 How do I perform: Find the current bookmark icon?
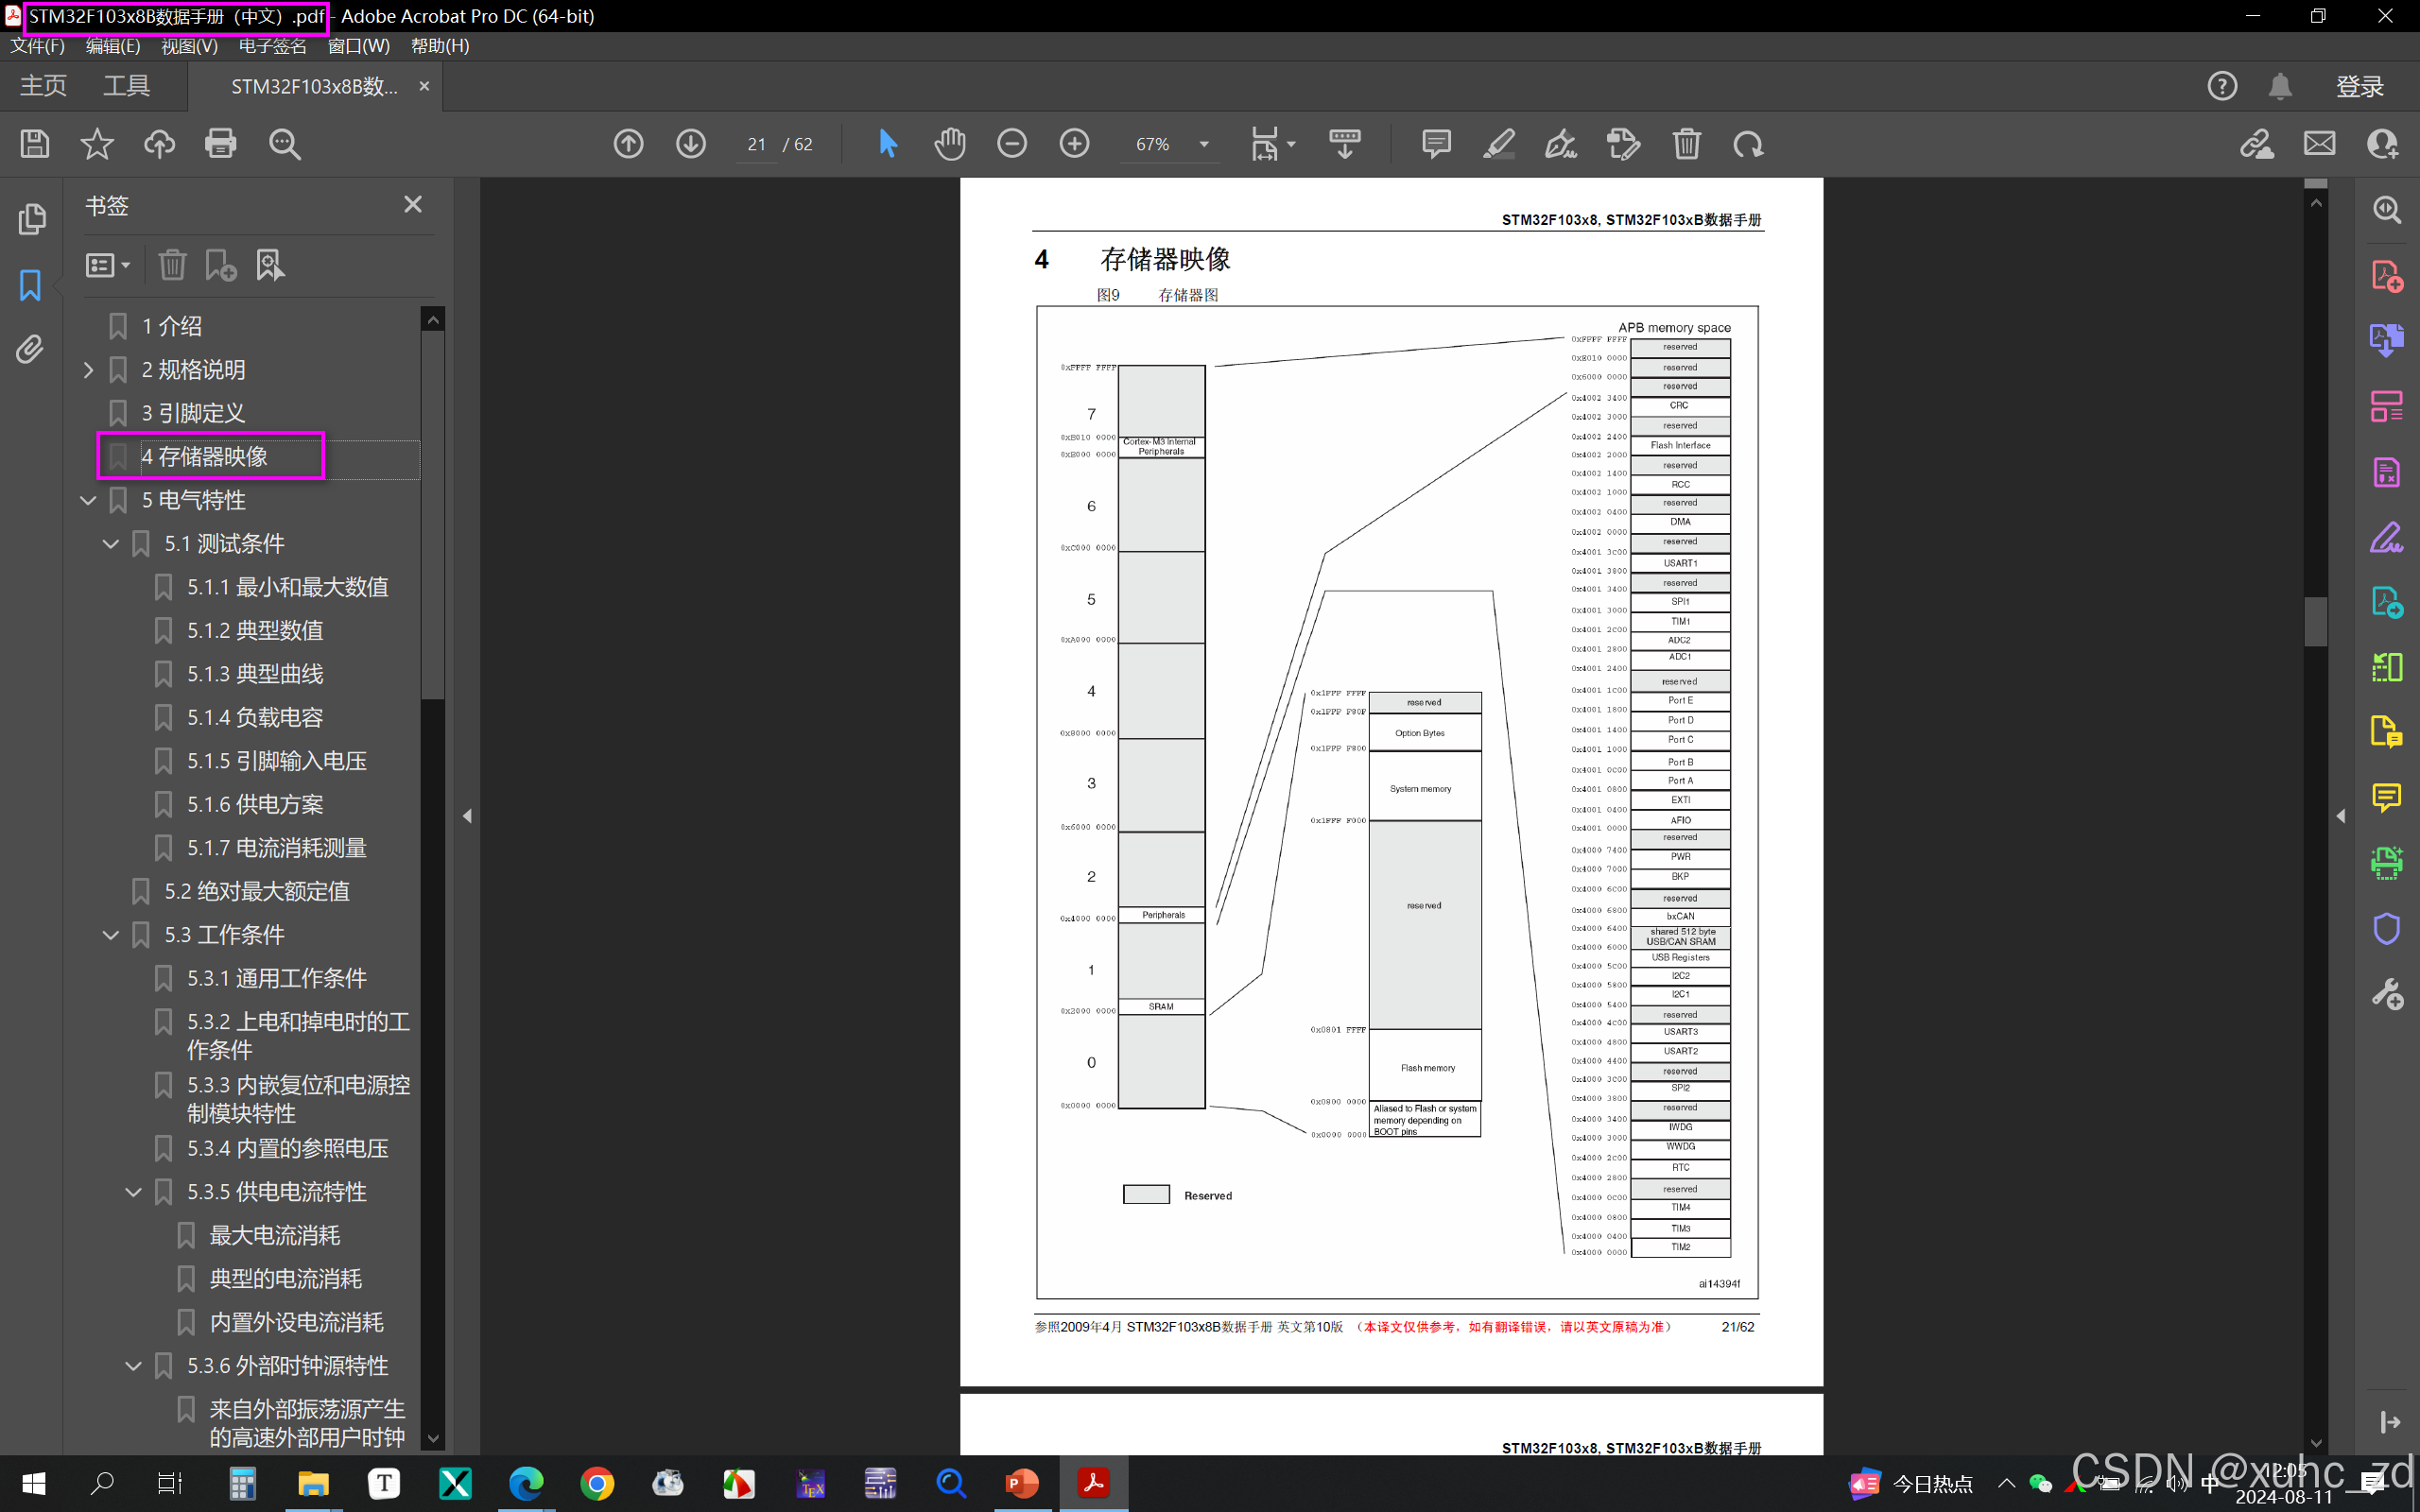tap(270, 265)
